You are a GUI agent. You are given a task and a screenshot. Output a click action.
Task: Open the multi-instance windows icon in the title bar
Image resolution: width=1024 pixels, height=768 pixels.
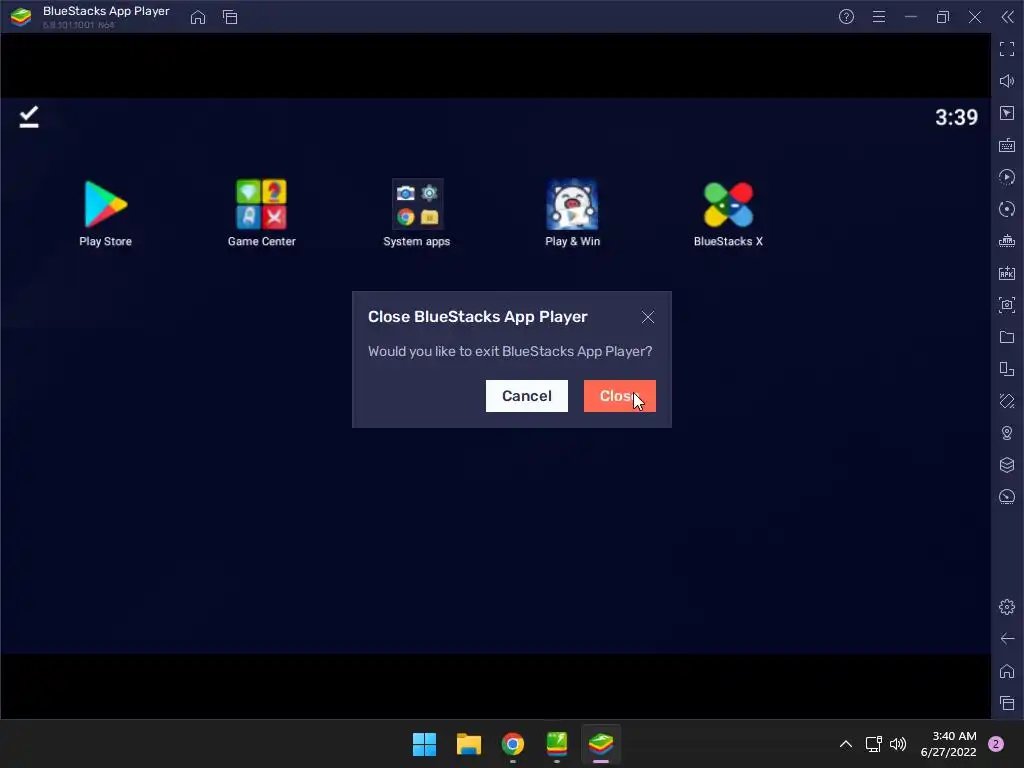230,17
